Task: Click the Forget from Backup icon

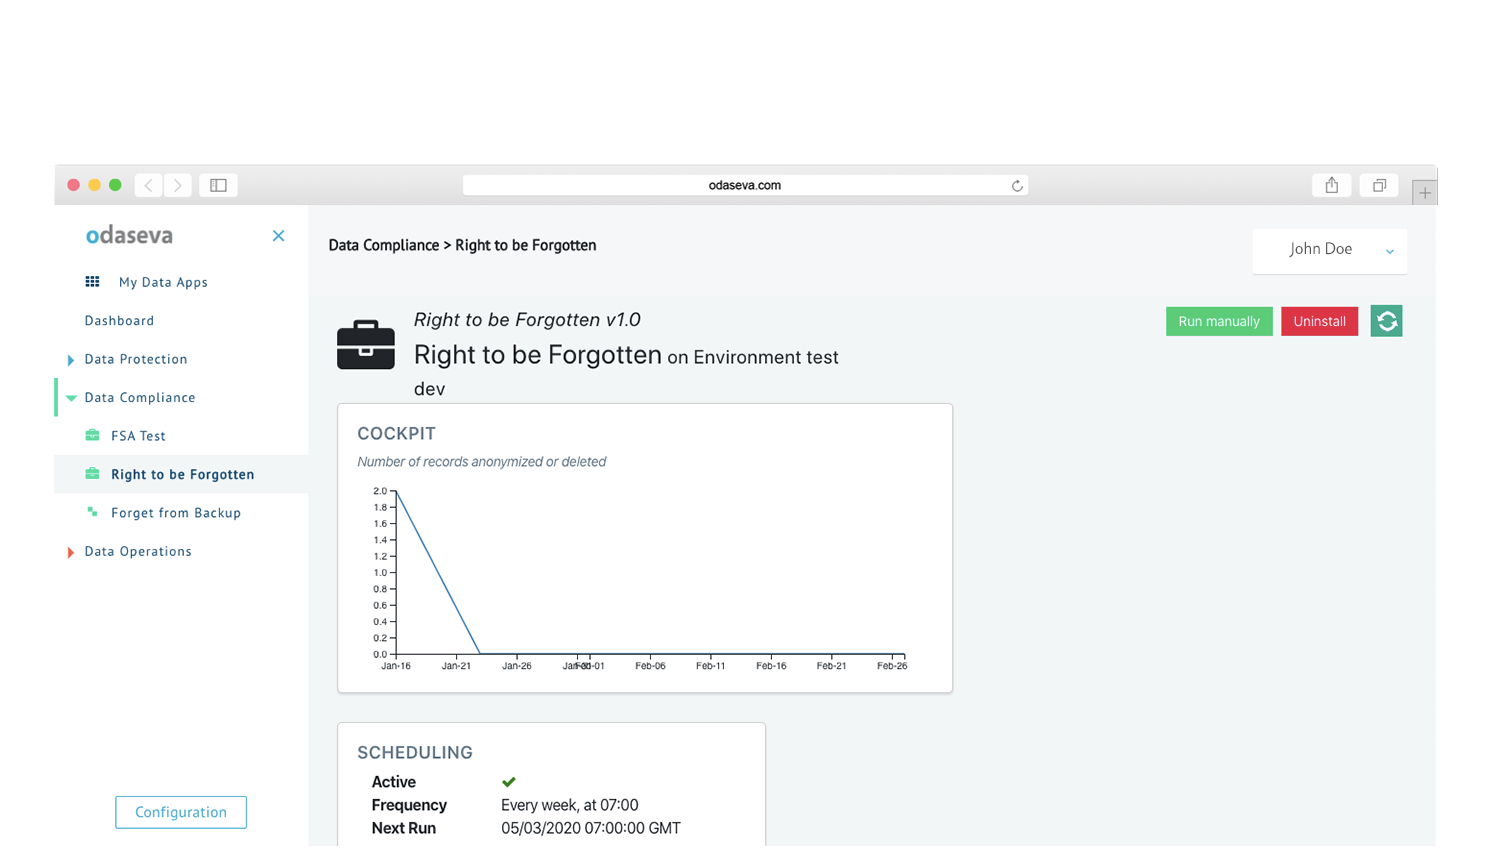Action: click(92, 512)
